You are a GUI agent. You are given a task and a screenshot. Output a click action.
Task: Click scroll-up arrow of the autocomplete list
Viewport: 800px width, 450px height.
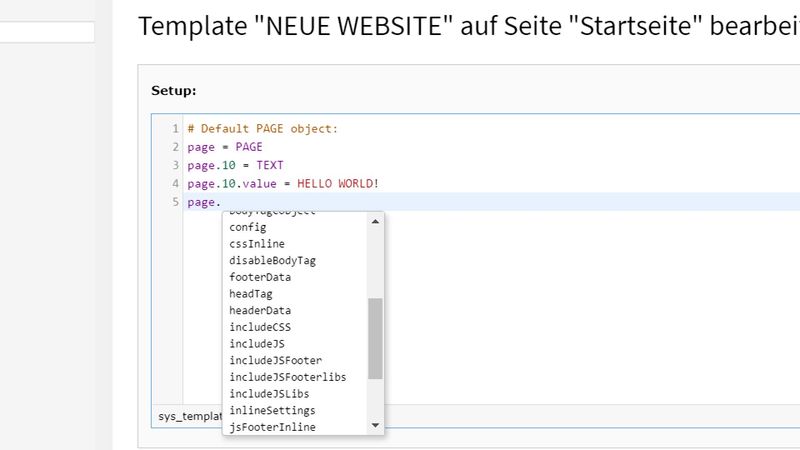coord(376,221)
